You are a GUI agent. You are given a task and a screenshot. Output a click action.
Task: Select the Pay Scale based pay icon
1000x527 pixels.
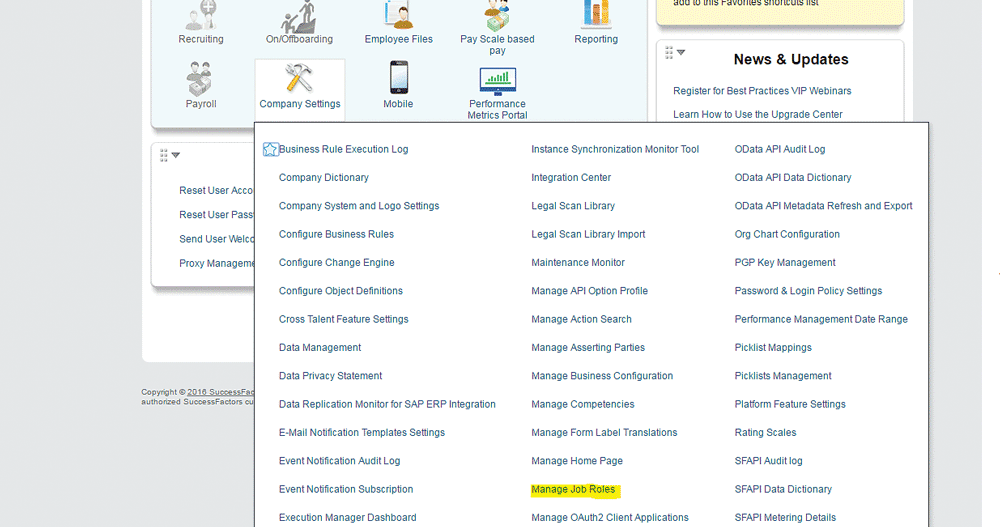pyautogui.click(x=497, y=15)
